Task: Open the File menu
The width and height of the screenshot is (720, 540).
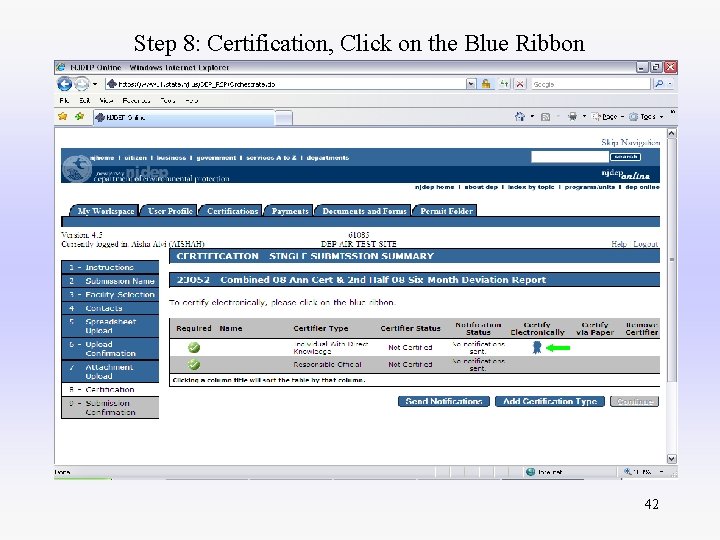Action: click(64, 100)
